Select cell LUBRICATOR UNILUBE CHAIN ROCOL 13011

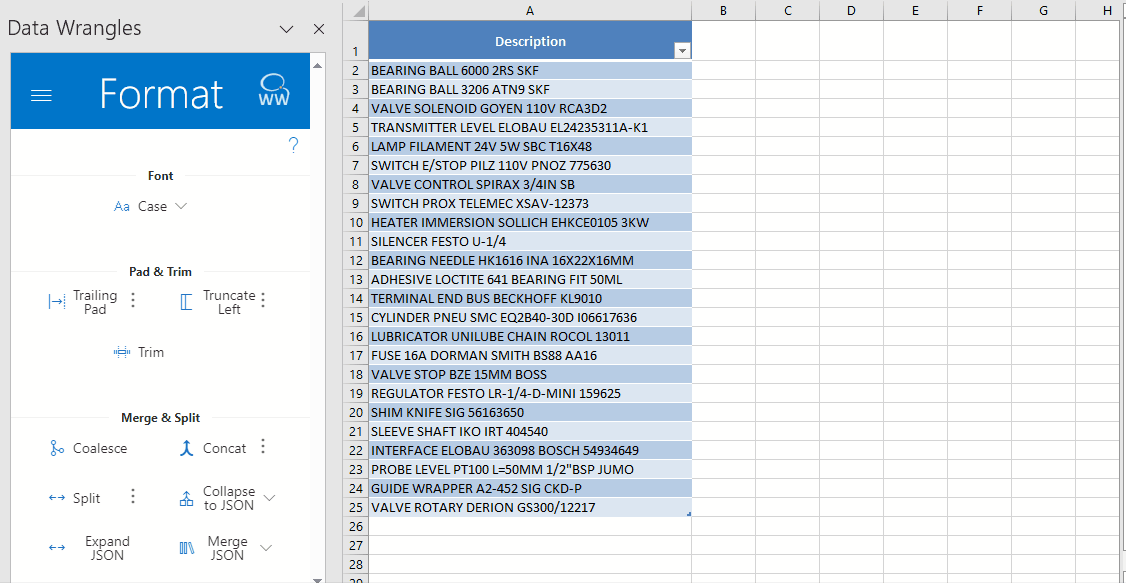[x=530, y=336]
